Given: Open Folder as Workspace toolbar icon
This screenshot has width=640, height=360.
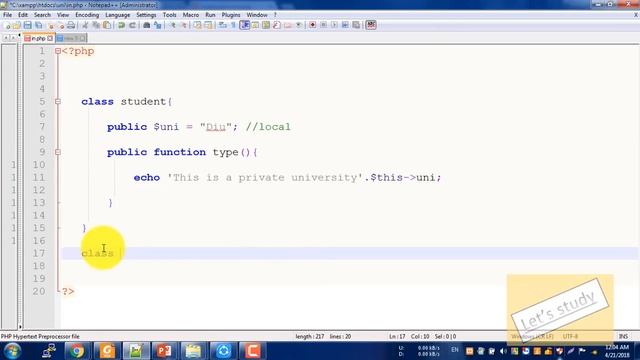Looking at the screenshot, I should 288,25.
